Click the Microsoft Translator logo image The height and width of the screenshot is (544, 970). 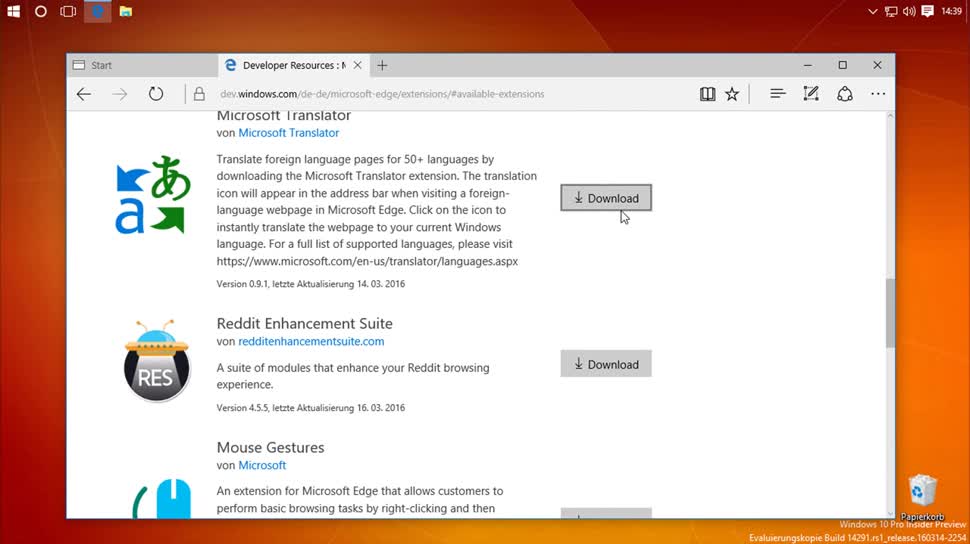pos(153,195)
